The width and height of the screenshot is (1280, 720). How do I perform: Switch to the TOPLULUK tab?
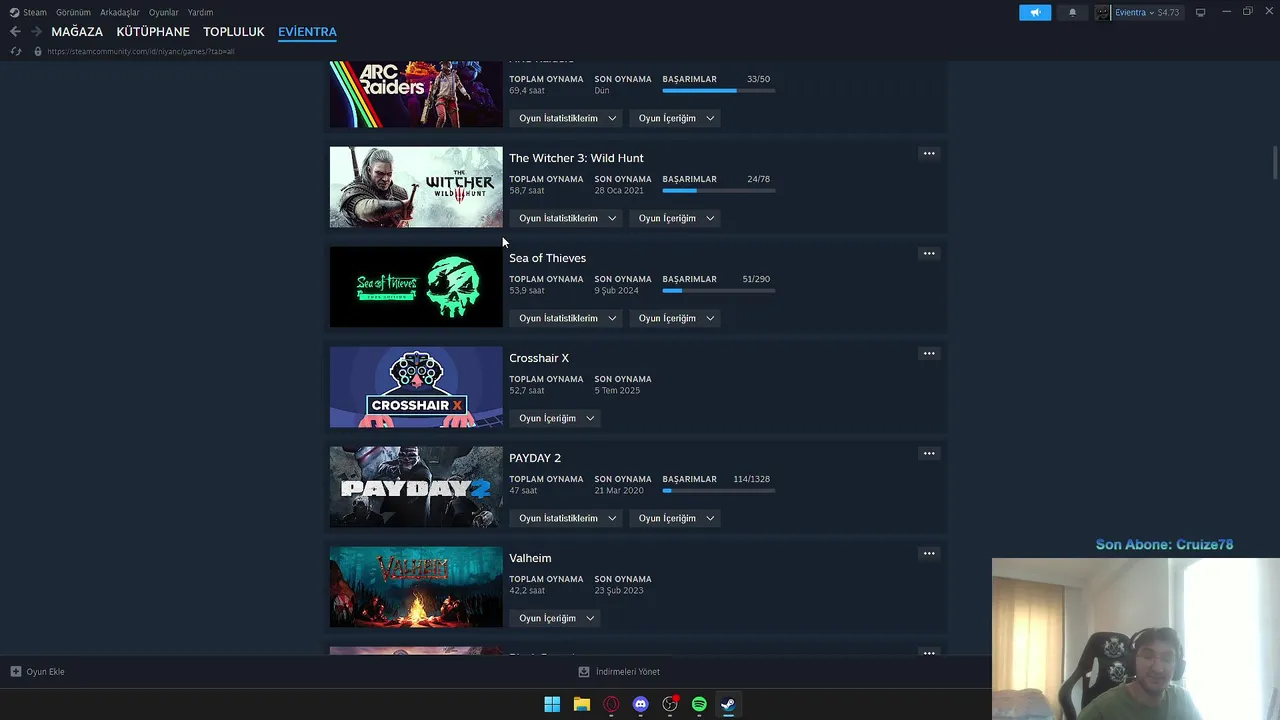tap(234, 32)
